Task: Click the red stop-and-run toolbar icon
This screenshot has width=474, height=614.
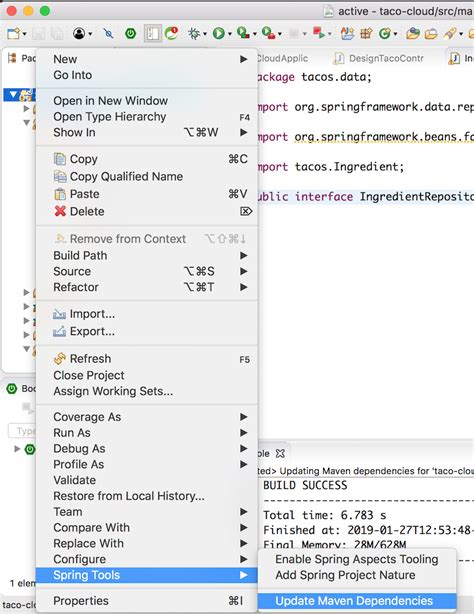Action: [x=319, y=33]
